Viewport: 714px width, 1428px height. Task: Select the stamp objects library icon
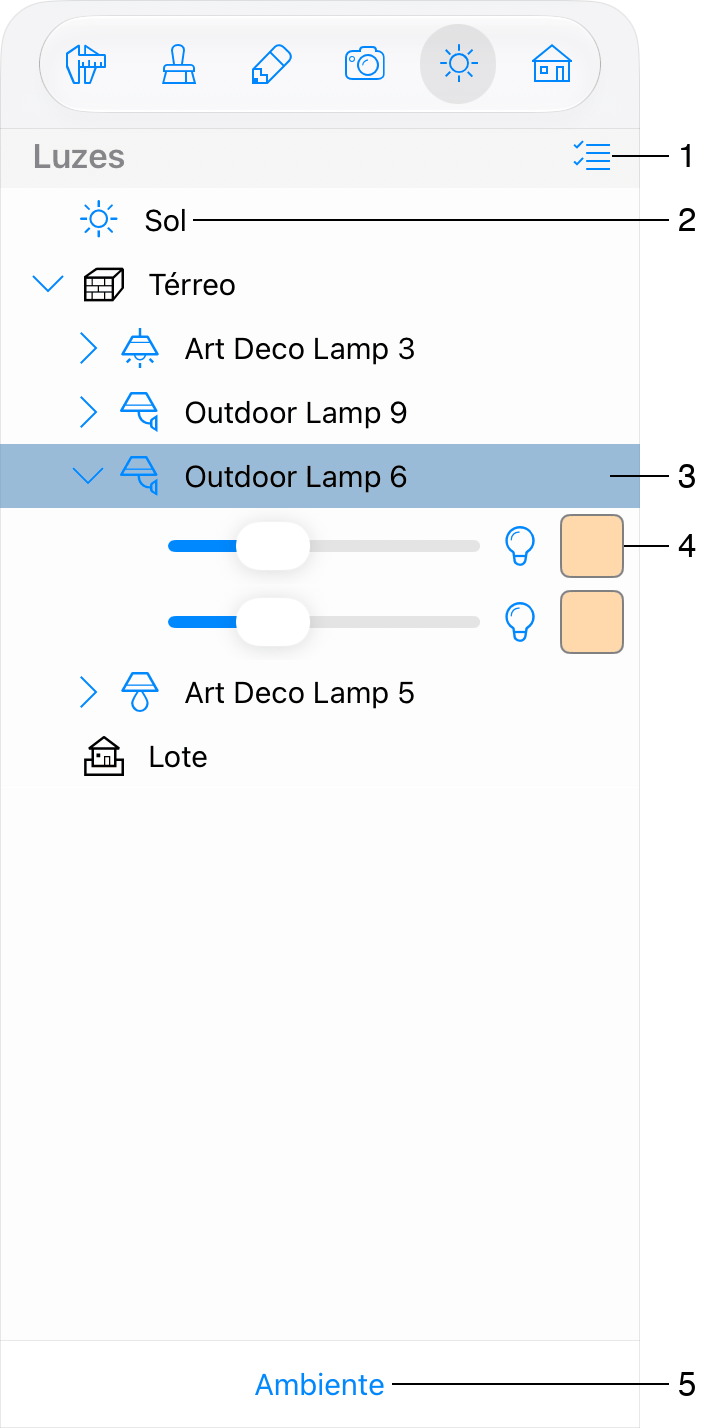(179, 65)
